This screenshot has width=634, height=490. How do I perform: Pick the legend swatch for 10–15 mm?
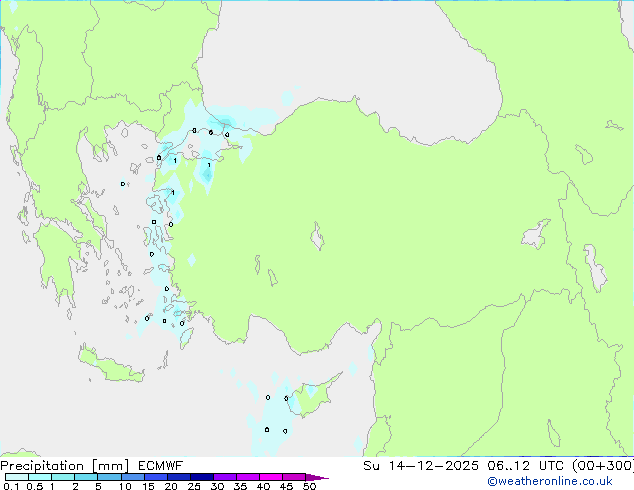(133, 477)
